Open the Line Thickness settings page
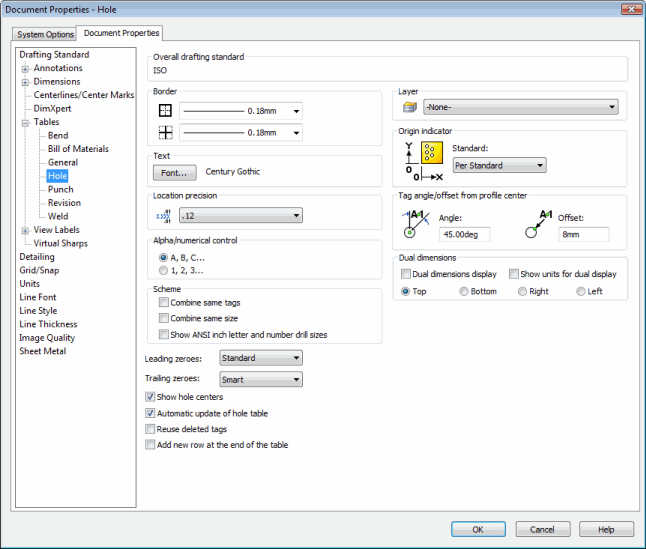Image resolution: width=646 pixels, height=549 pixels. click(48, 324)
